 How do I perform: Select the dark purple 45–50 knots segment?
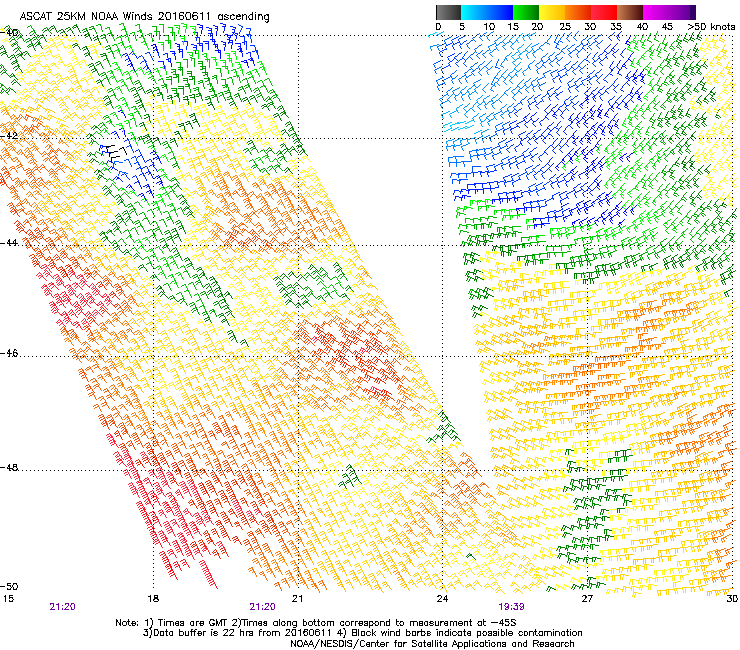(682, 12)
